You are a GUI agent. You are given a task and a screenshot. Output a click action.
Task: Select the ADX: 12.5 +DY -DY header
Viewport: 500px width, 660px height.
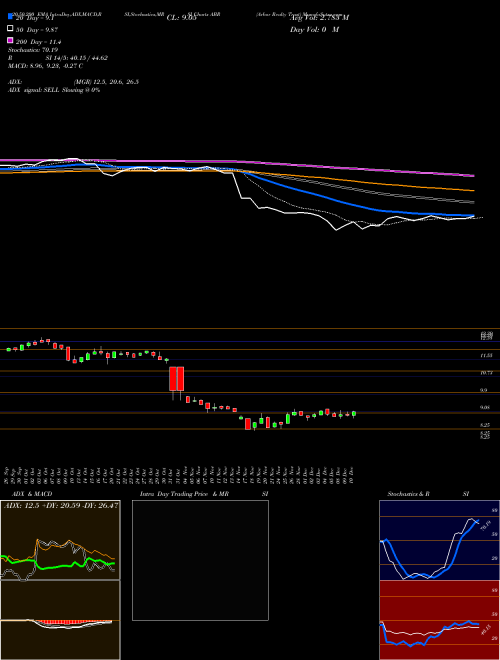pos(61,505)
